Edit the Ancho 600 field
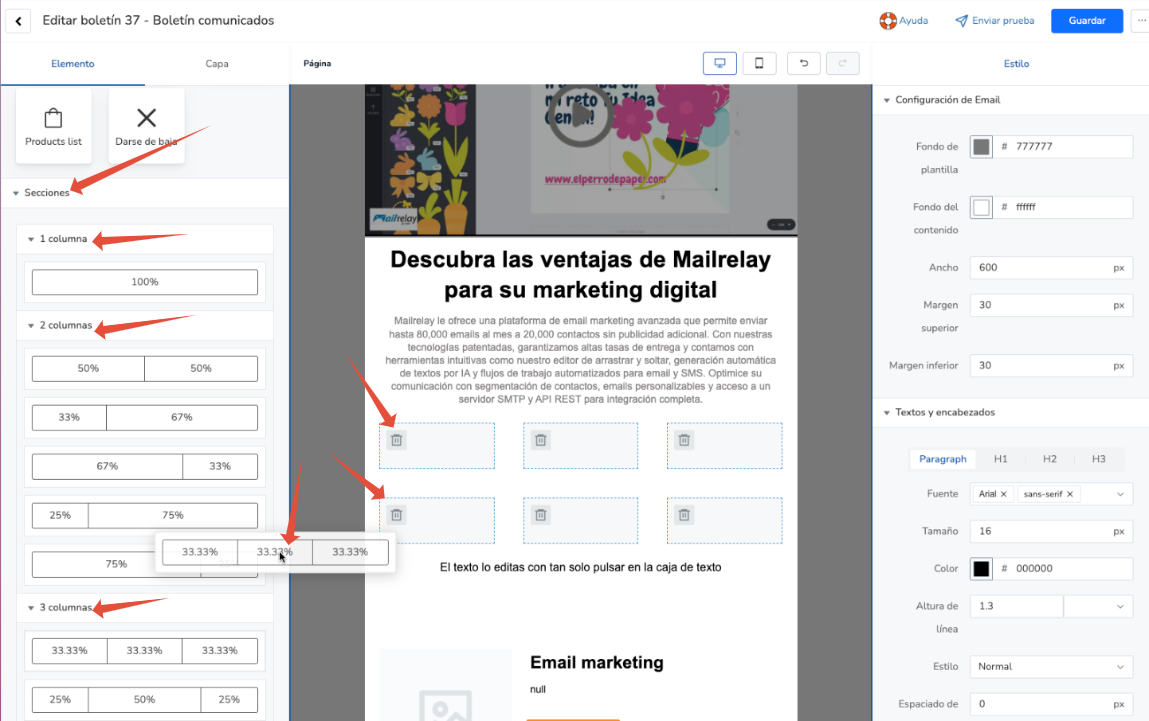 click(x=1051, y=267)
